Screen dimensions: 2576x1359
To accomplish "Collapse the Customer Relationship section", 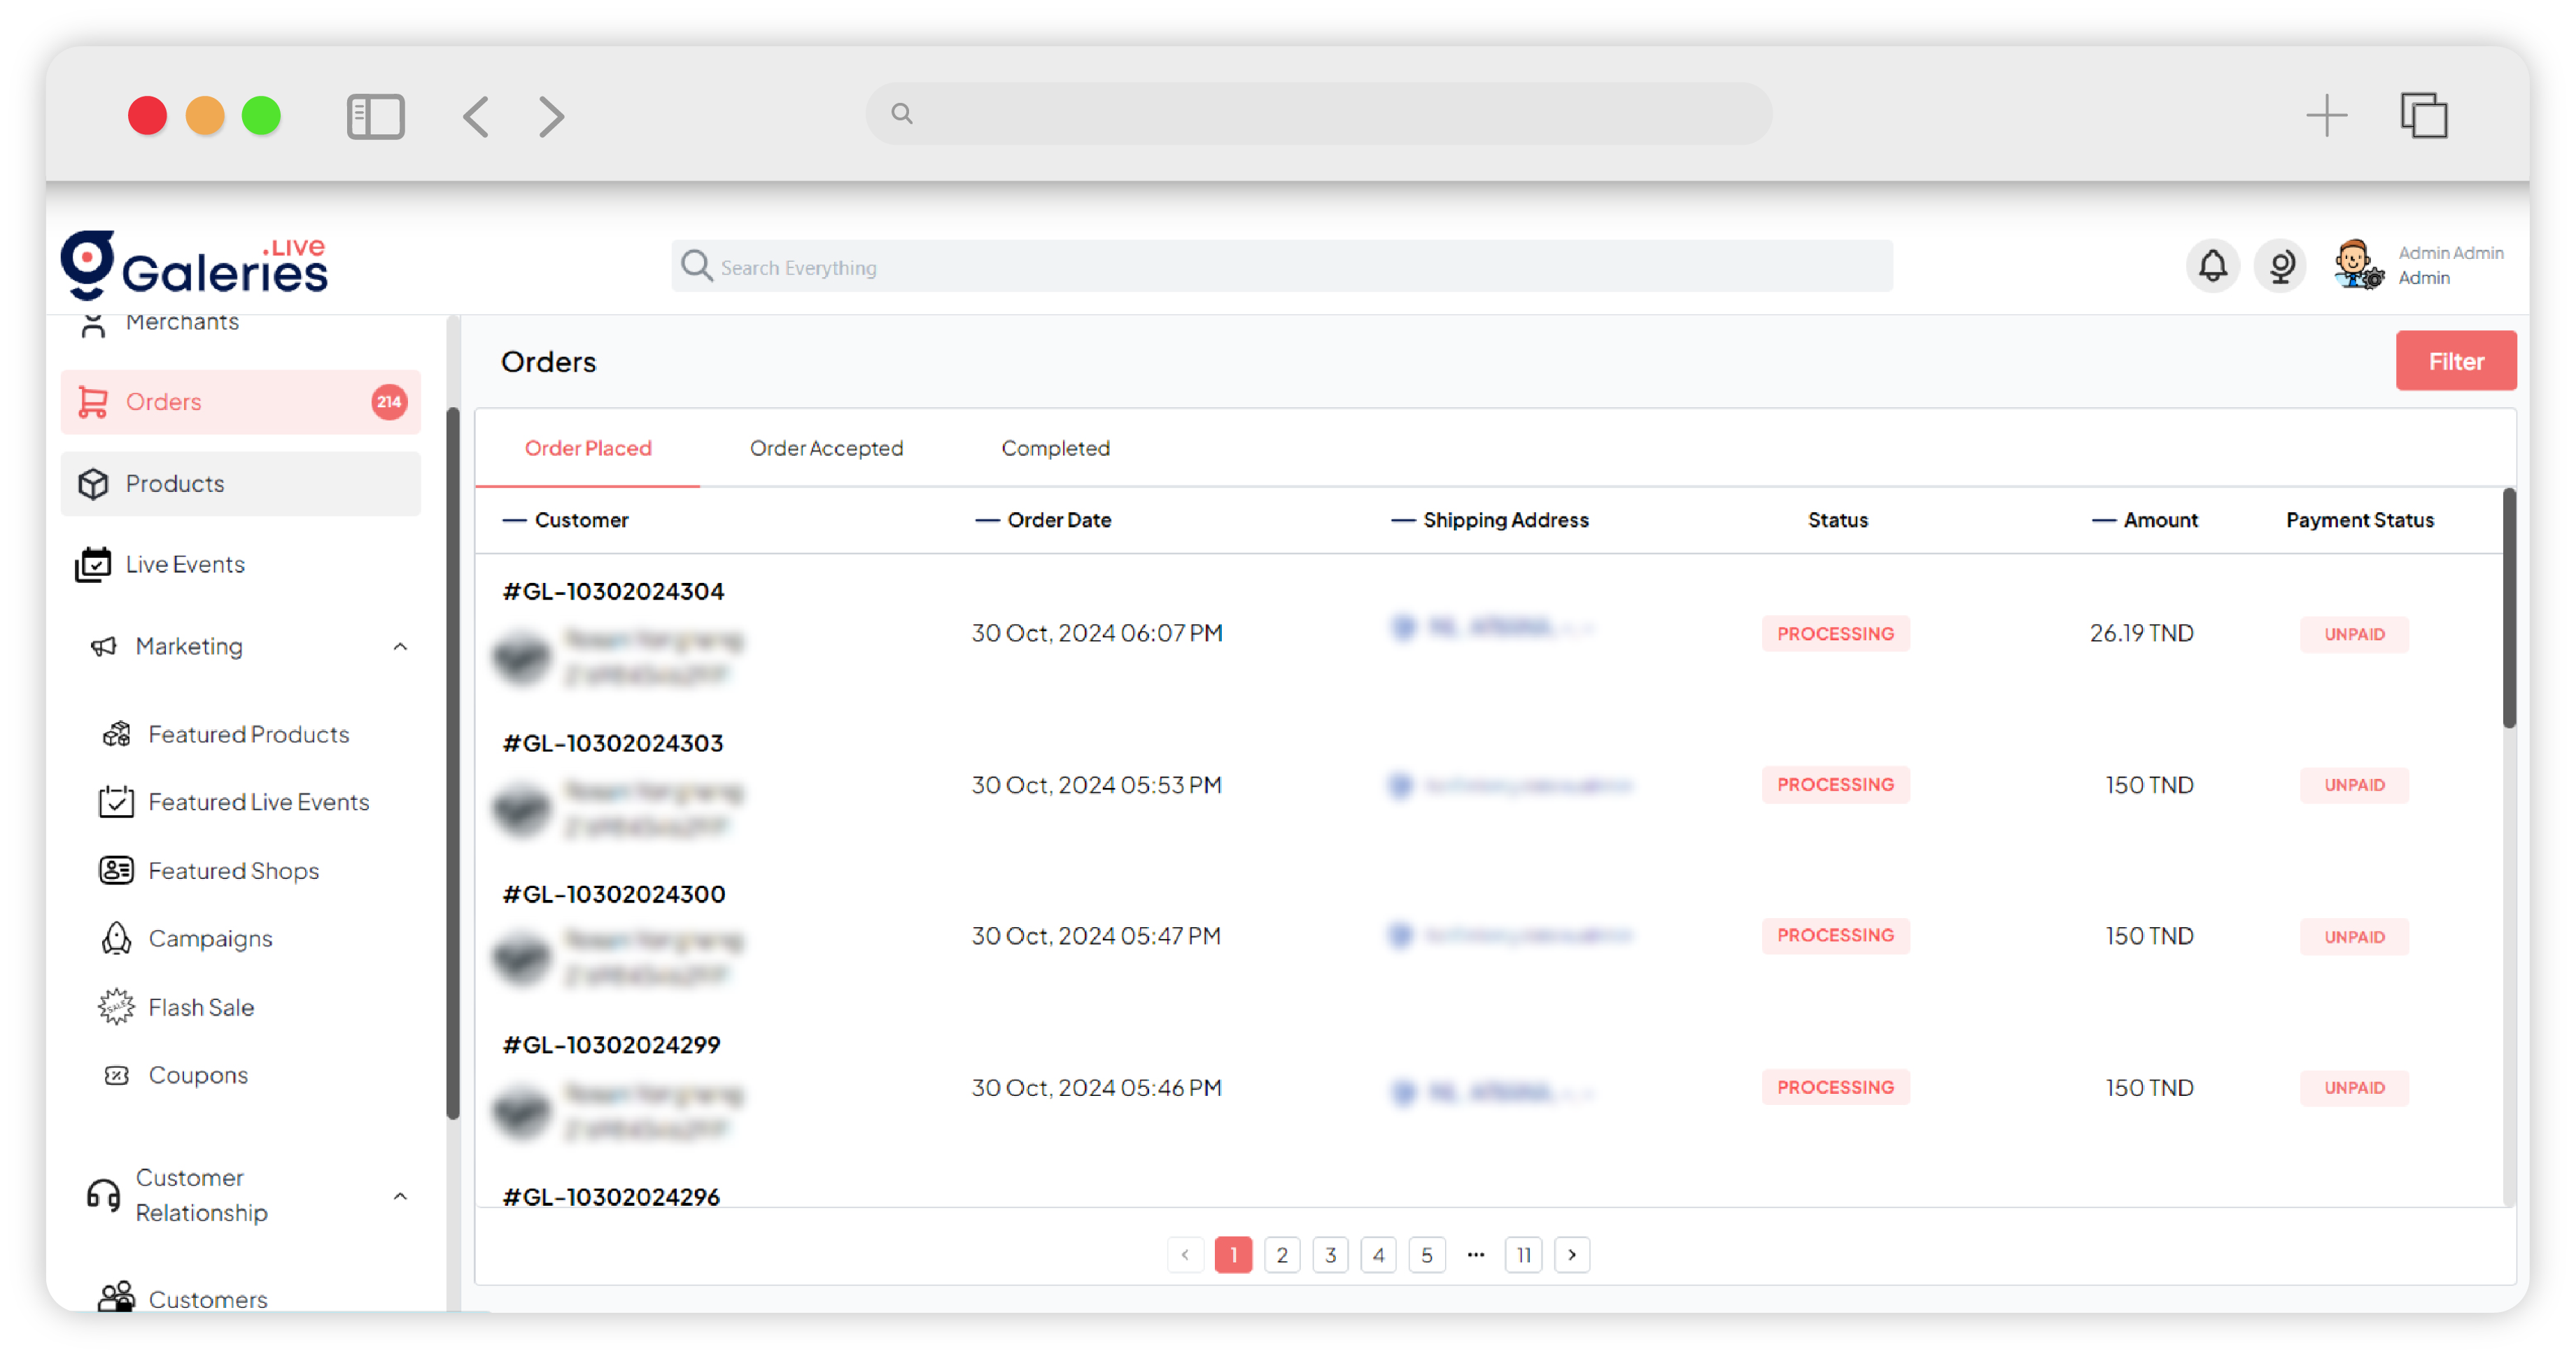I will point(400,1196).
